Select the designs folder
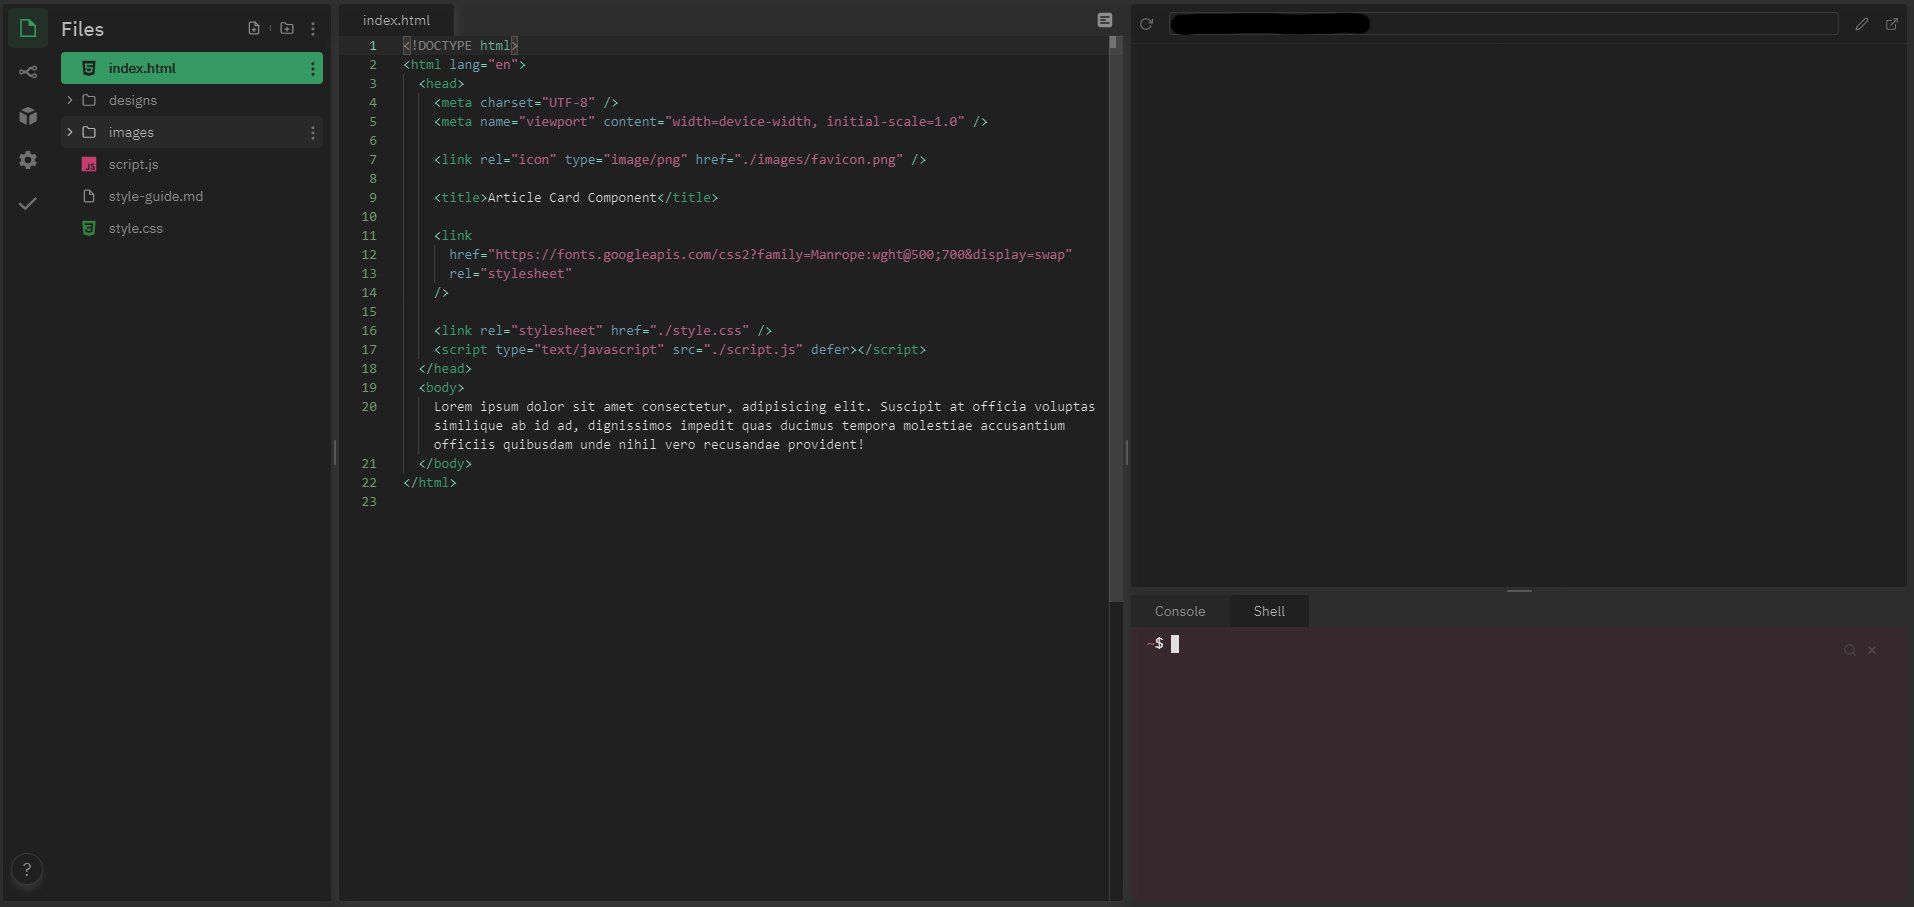This screenshot has width=1914, height=907. pyautogui.click(x=192, y=100)
